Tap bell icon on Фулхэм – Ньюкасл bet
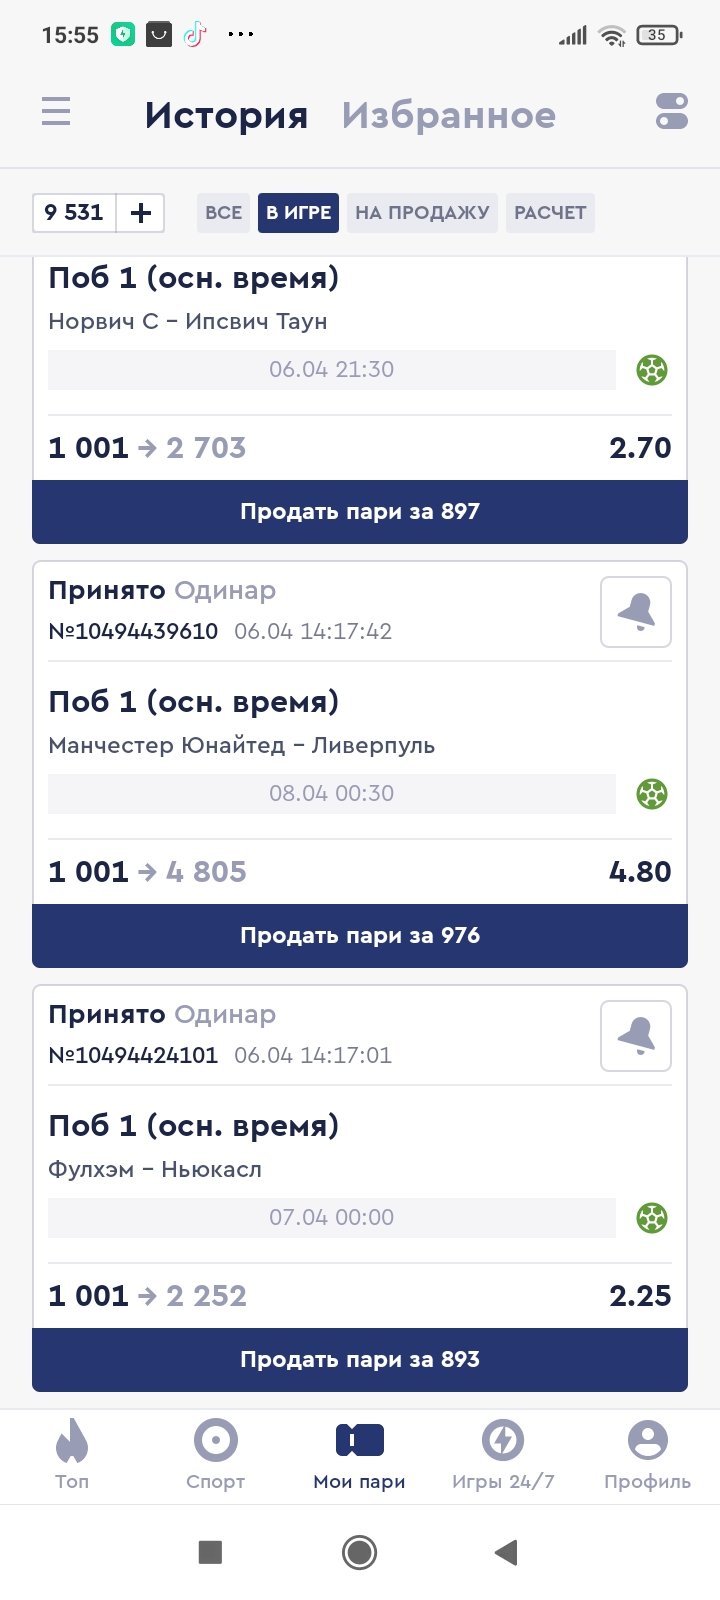 click(636, 1036)
